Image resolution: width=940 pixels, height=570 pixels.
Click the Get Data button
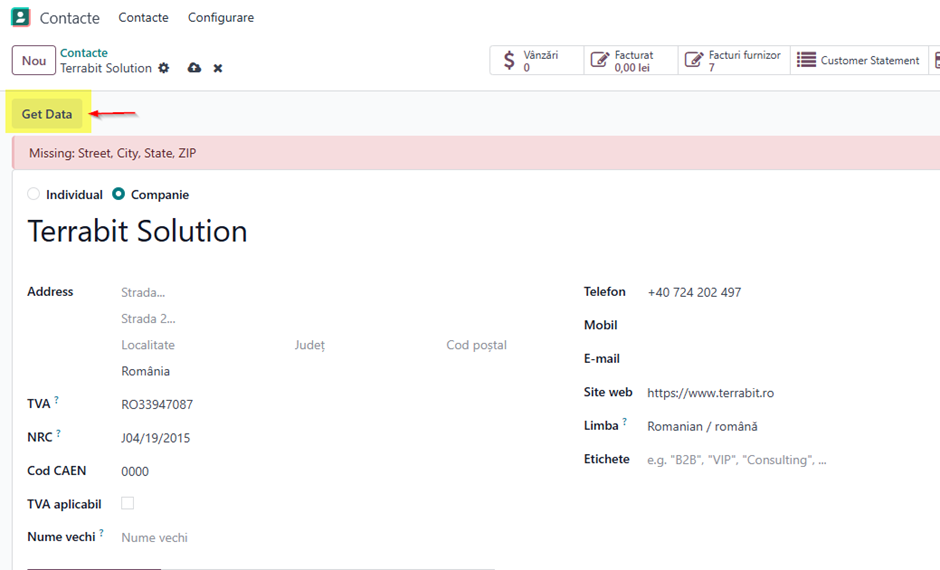pos(47,114)
